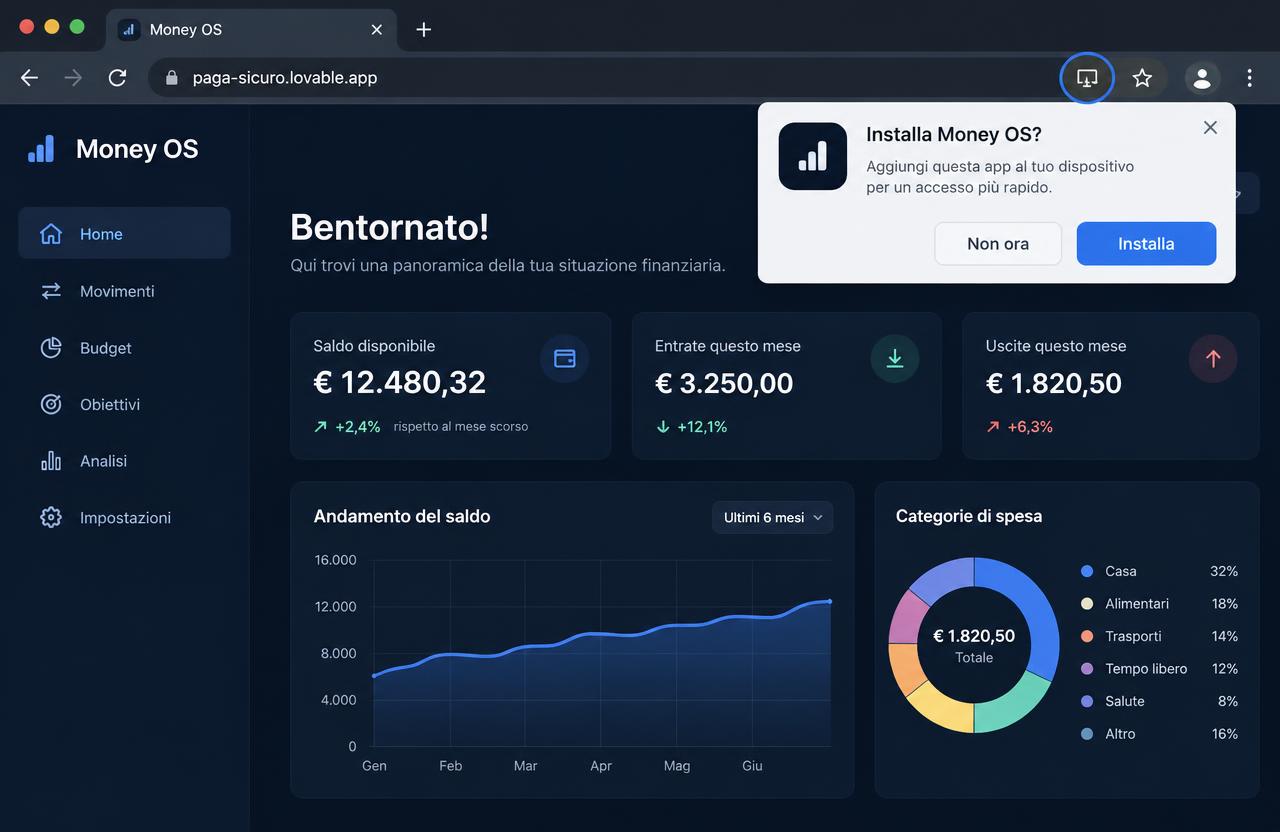Viewport: 1280px width, 832px height.
Task: Click the last data point on balance chart
Action: tap(829, 601)
